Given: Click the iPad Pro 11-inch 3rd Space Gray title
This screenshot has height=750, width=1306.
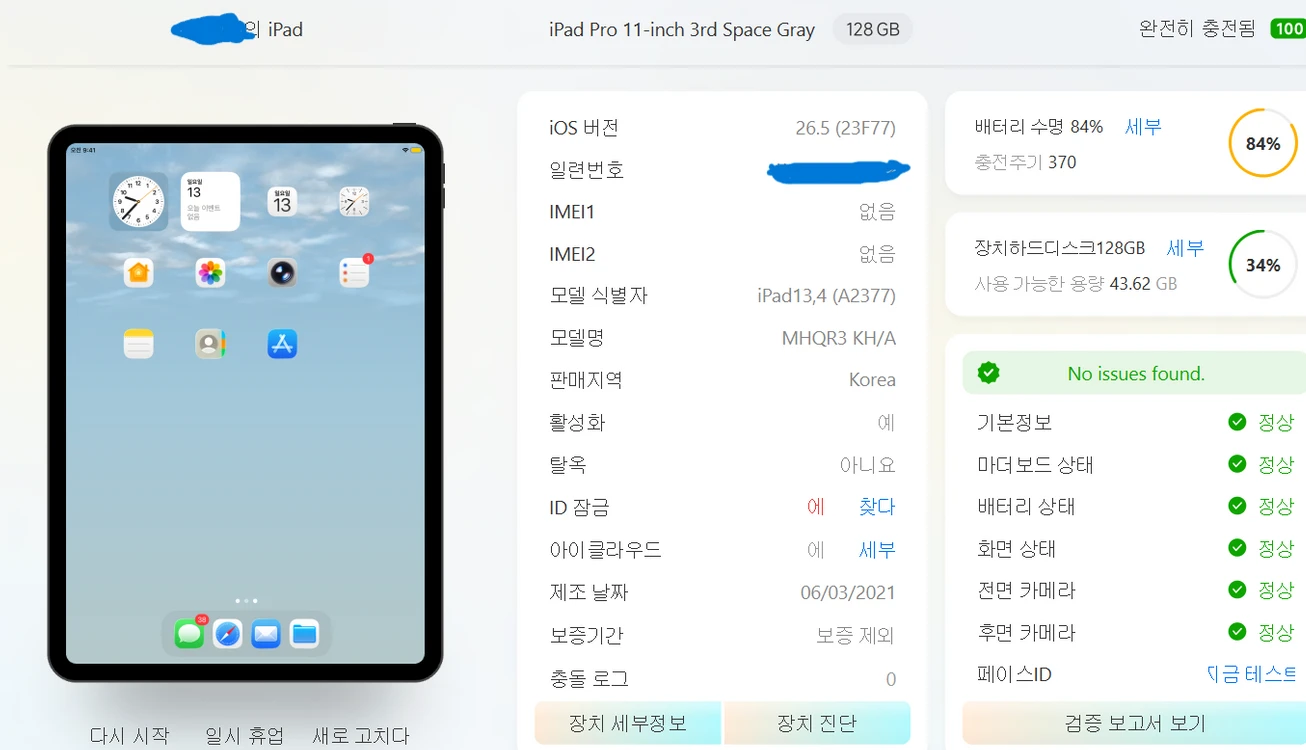Looking at the screenshot, I should (682, 30).
